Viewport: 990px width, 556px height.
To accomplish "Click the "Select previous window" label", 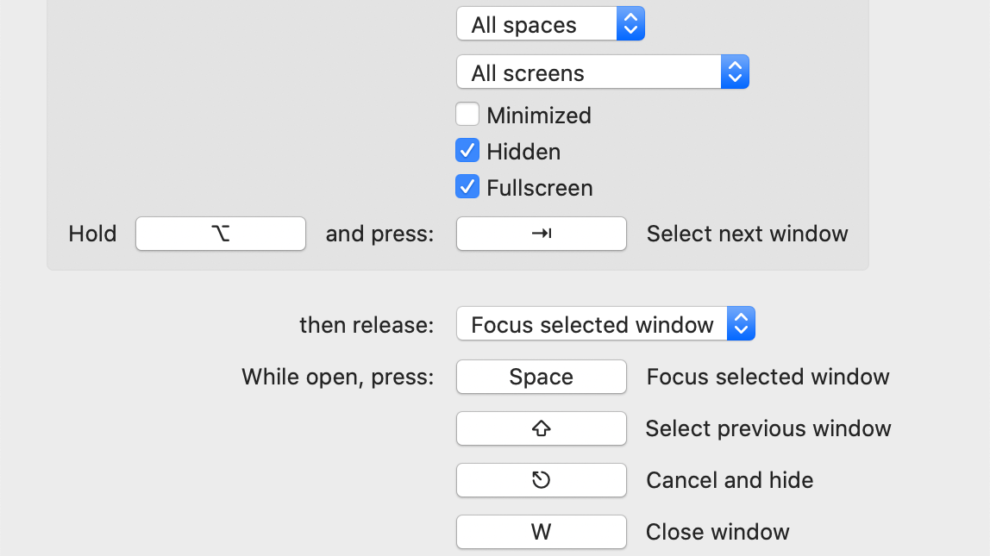I will (768, 428).
